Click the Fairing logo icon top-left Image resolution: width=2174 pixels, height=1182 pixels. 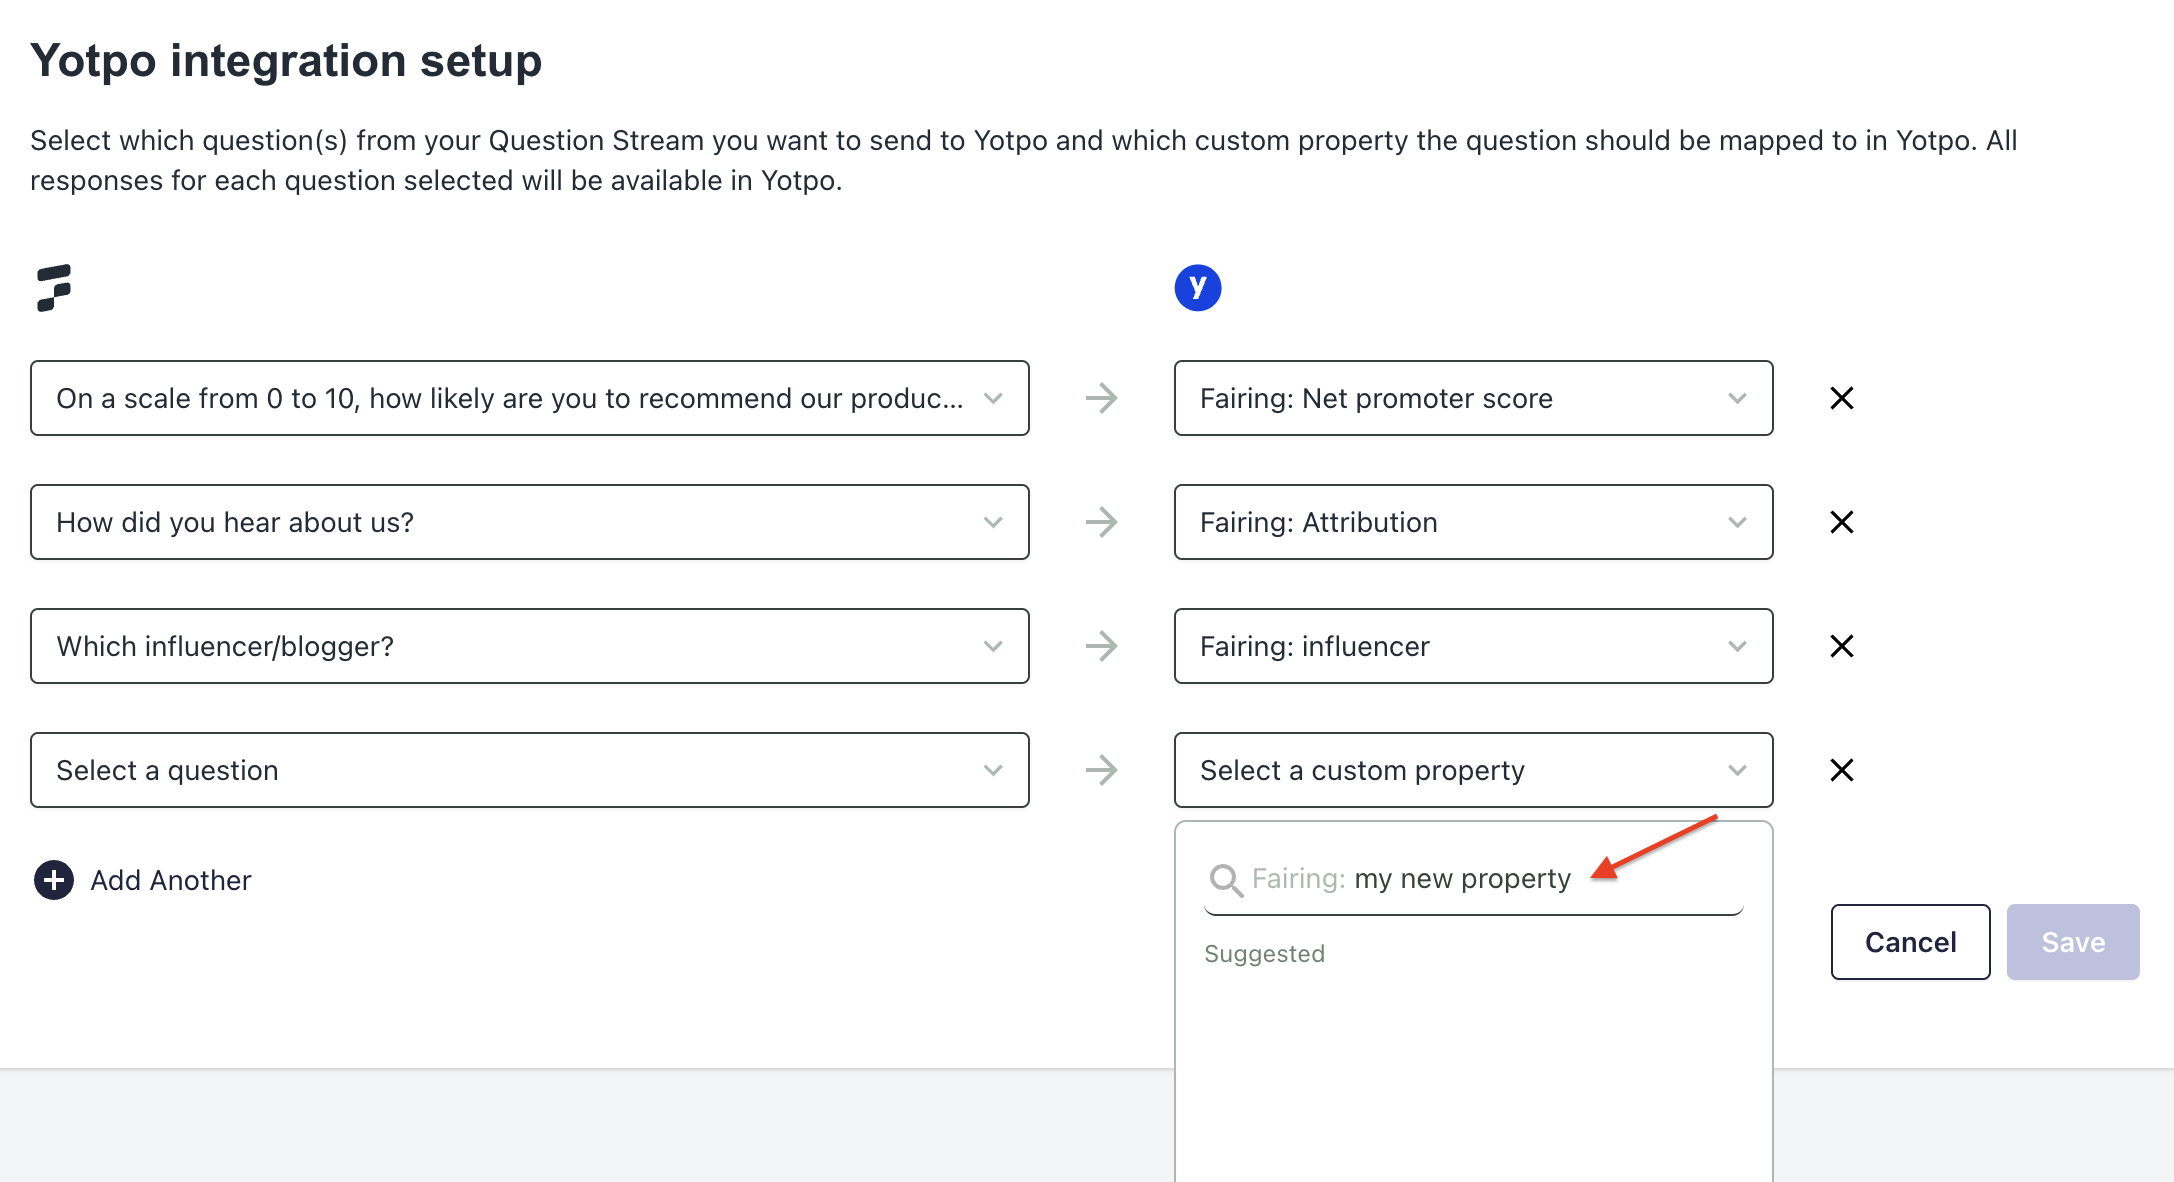(52, 287)
